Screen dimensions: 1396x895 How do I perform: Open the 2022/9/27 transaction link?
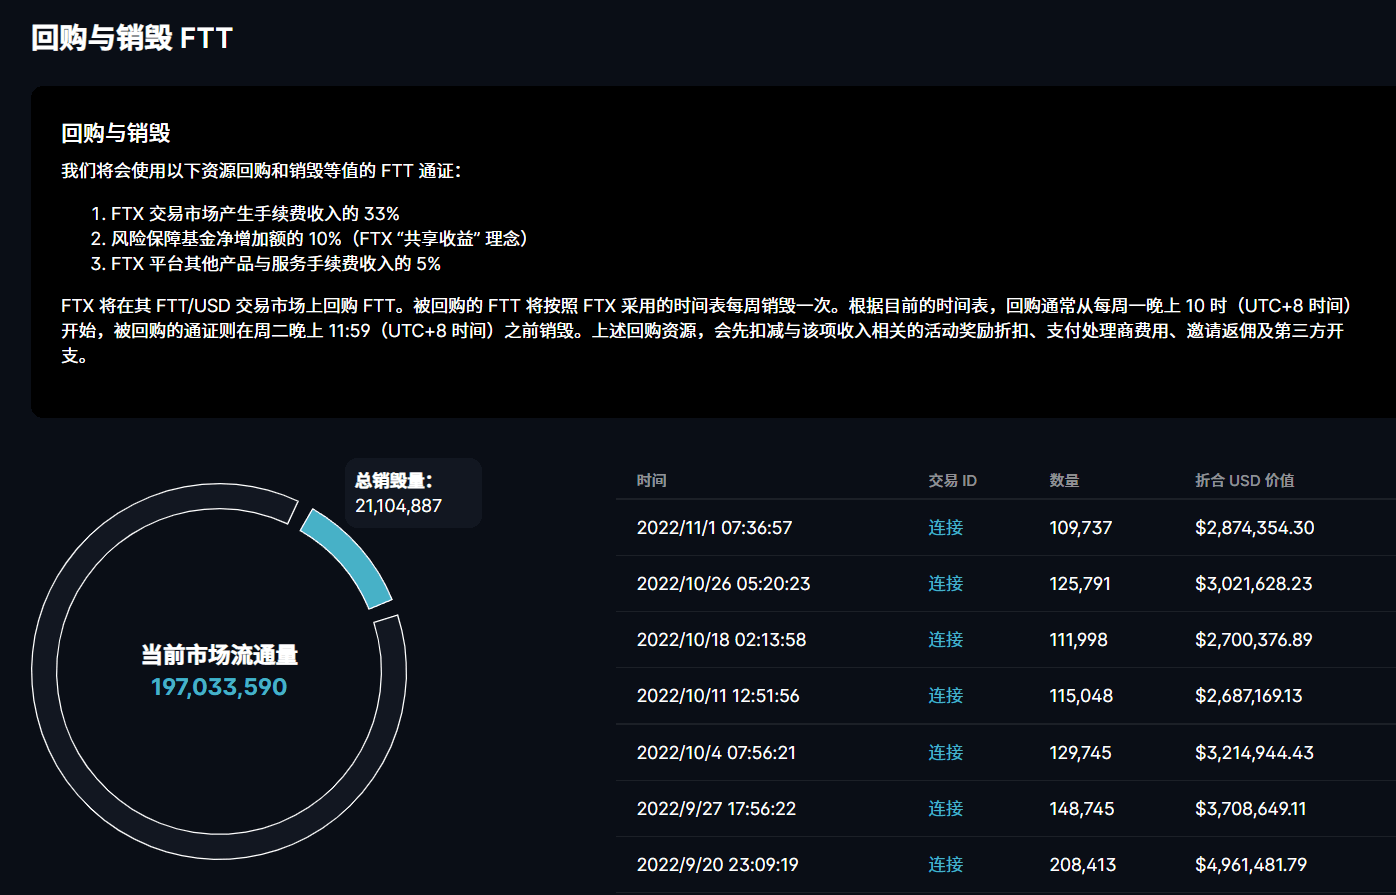click(944, 808)
